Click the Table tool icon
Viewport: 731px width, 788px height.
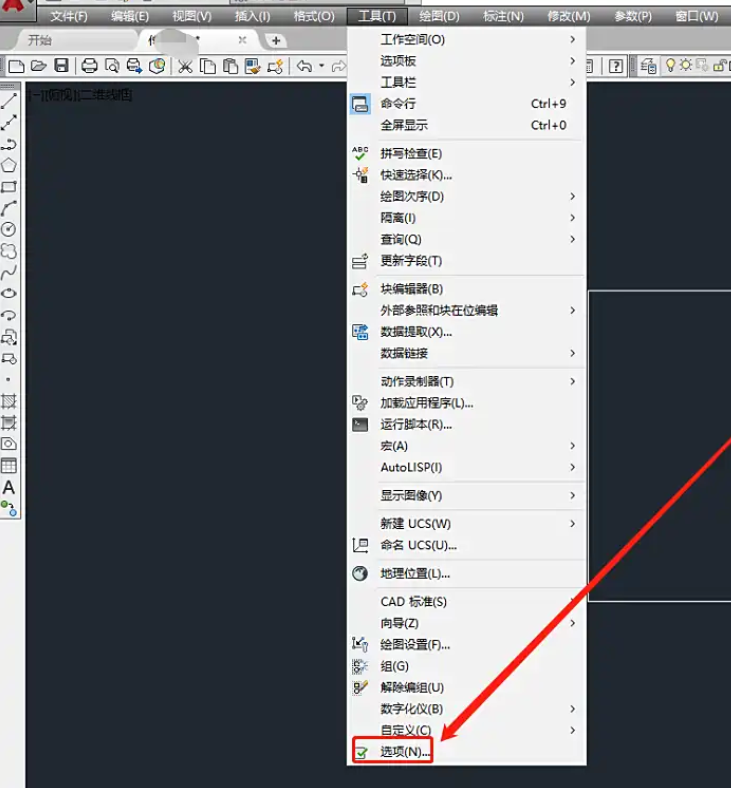9,465
